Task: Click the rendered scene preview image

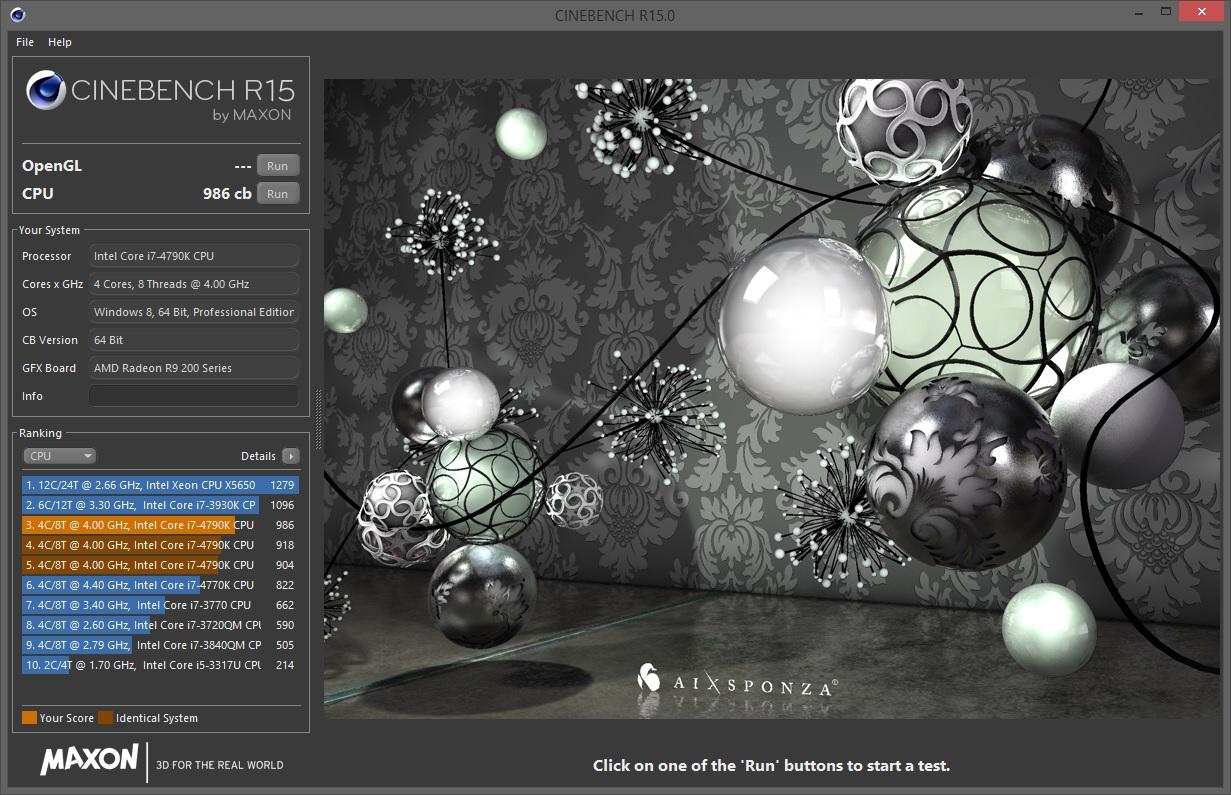Action: click(x=770, y=398)
